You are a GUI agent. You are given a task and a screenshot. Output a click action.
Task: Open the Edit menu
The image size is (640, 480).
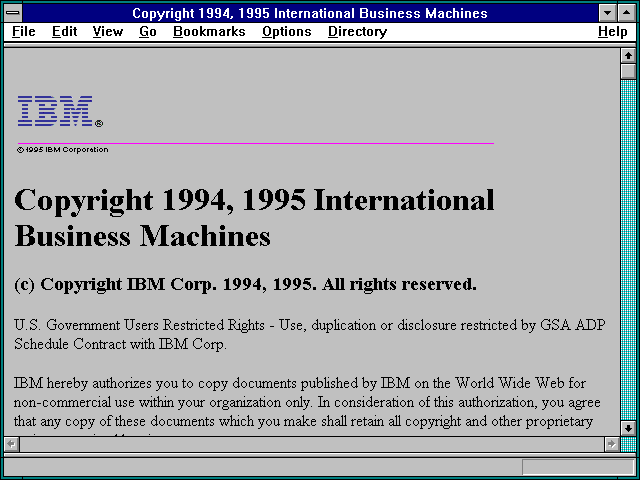click(64, 31)
